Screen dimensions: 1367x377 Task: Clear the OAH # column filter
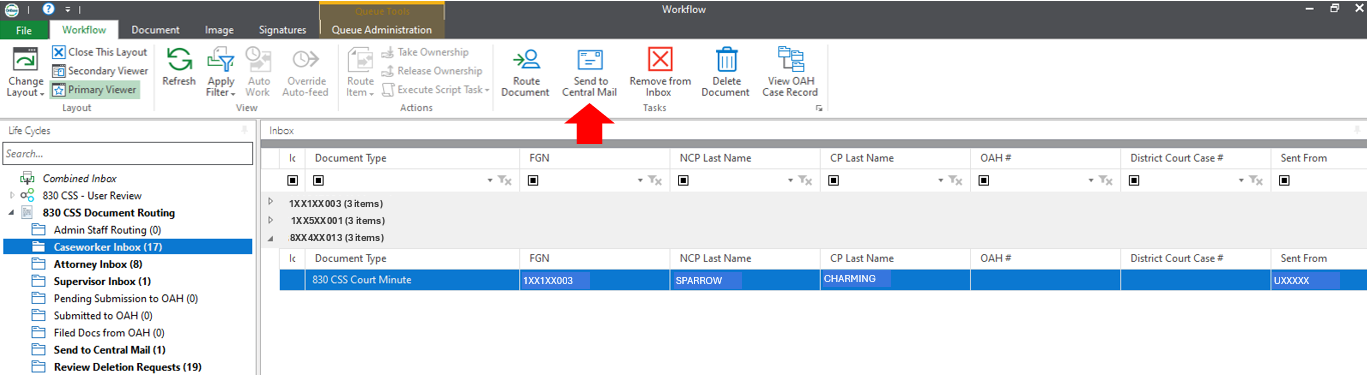pyautogui.click(x=1105, y=181)
